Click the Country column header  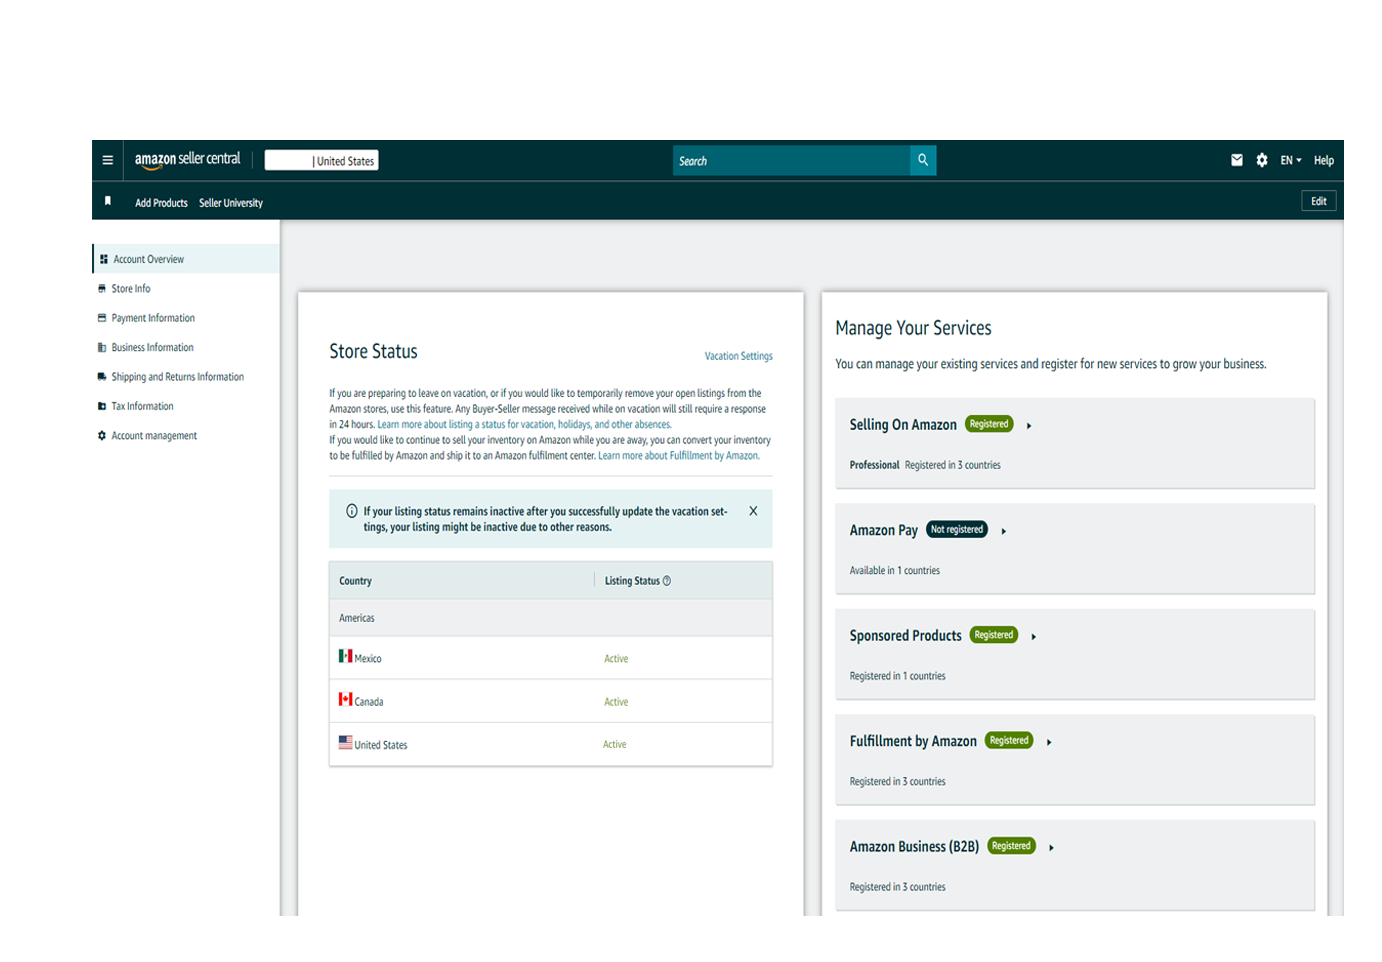click(x=355, y=581)
